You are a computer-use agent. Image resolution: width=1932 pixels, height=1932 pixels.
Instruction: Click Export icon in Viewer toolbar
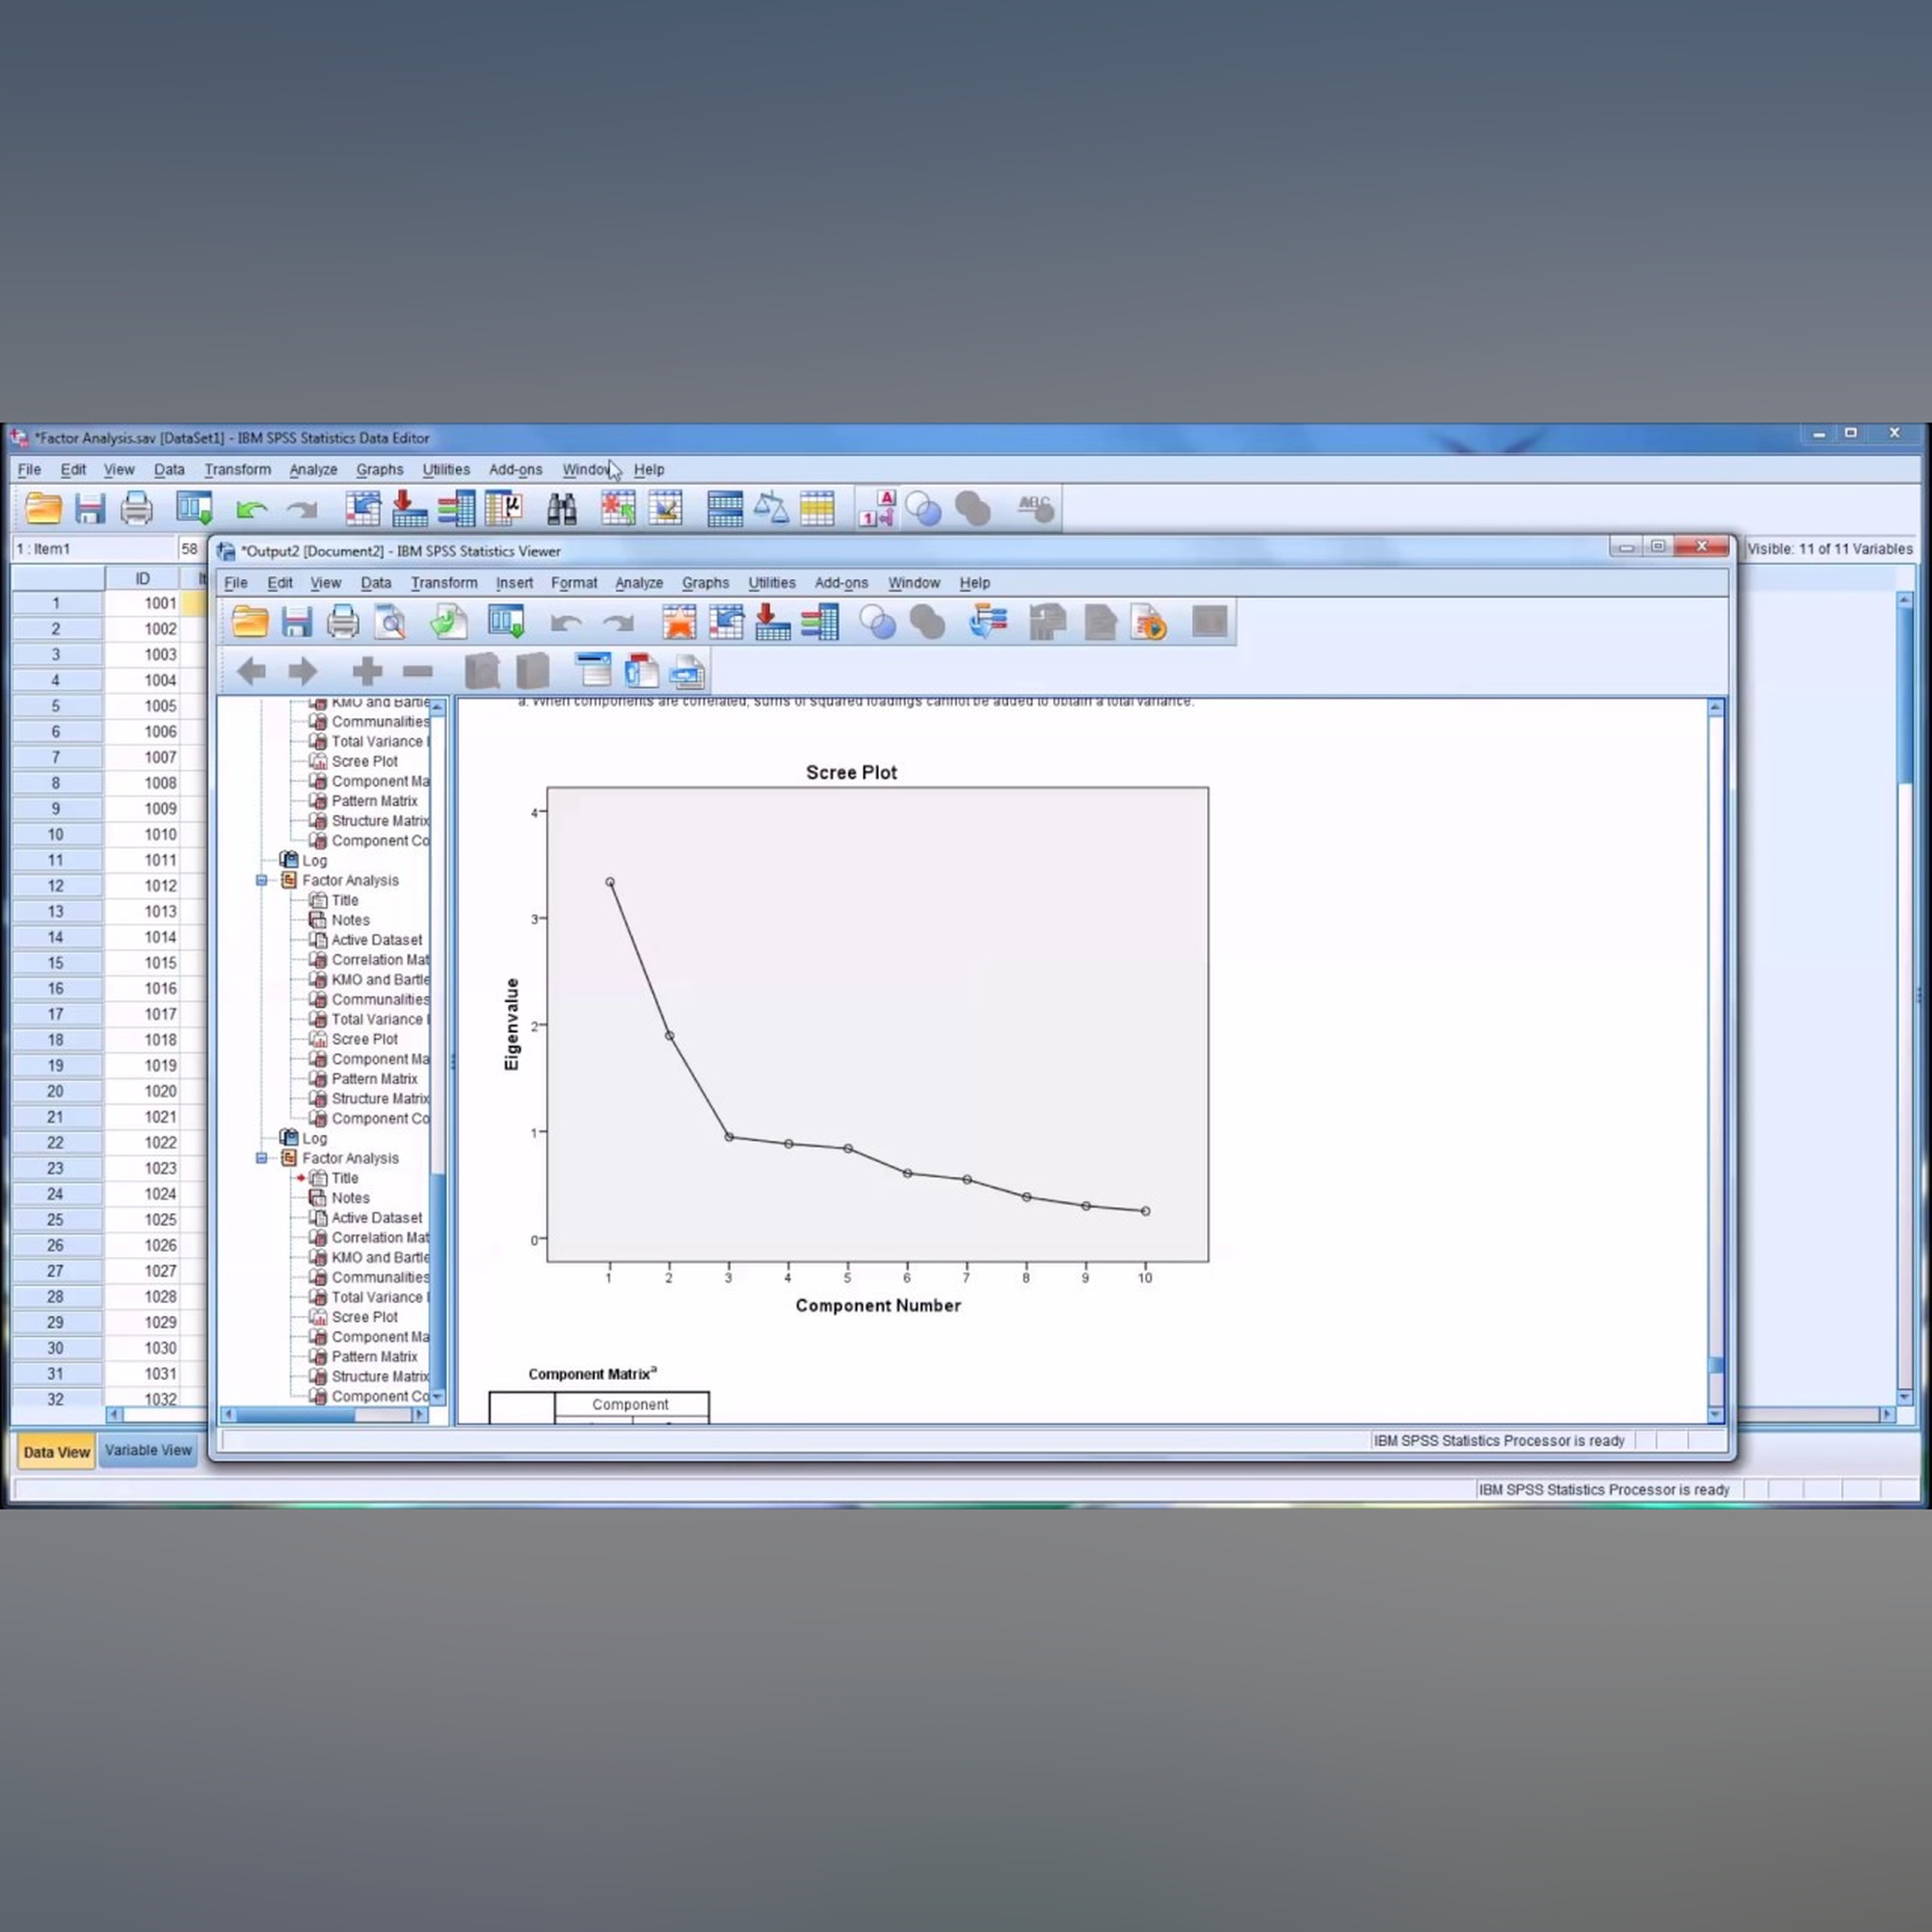448,622
